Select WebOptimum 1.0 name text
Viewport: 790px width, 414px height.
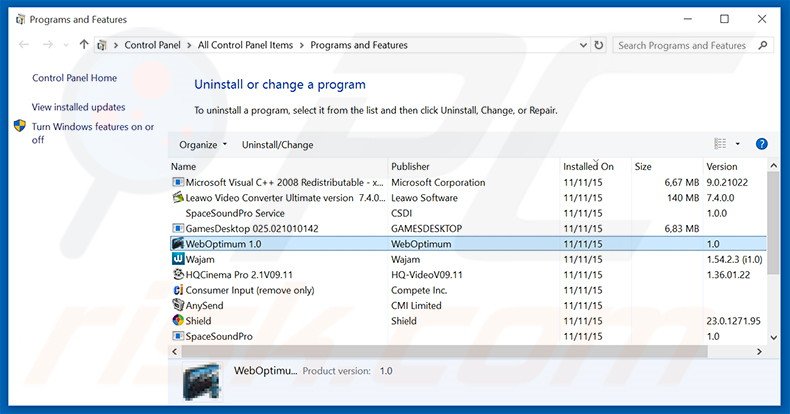point(223,244)
